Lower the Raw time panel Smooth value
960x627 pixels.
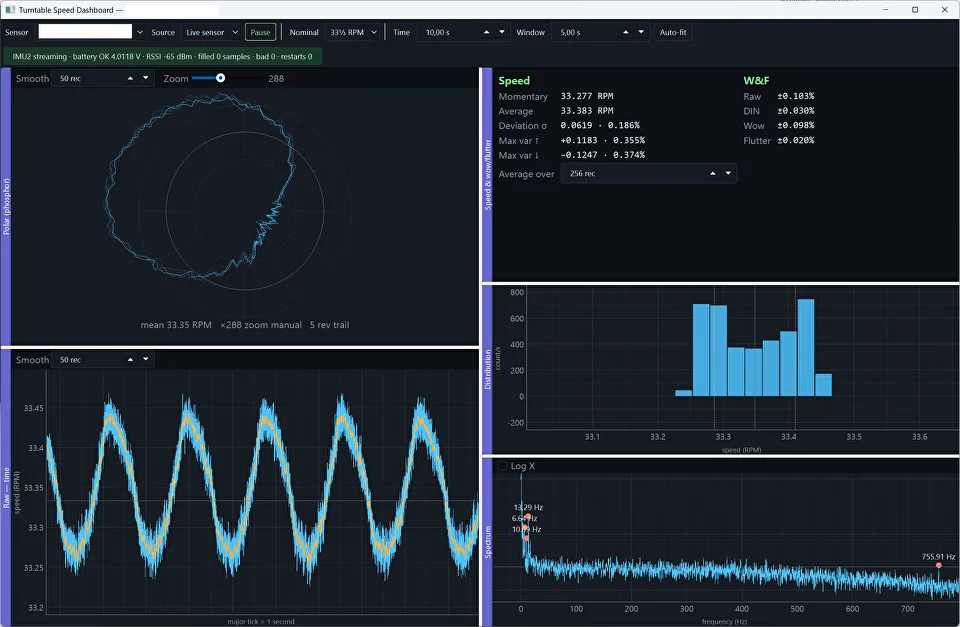(x=146, y=360)
